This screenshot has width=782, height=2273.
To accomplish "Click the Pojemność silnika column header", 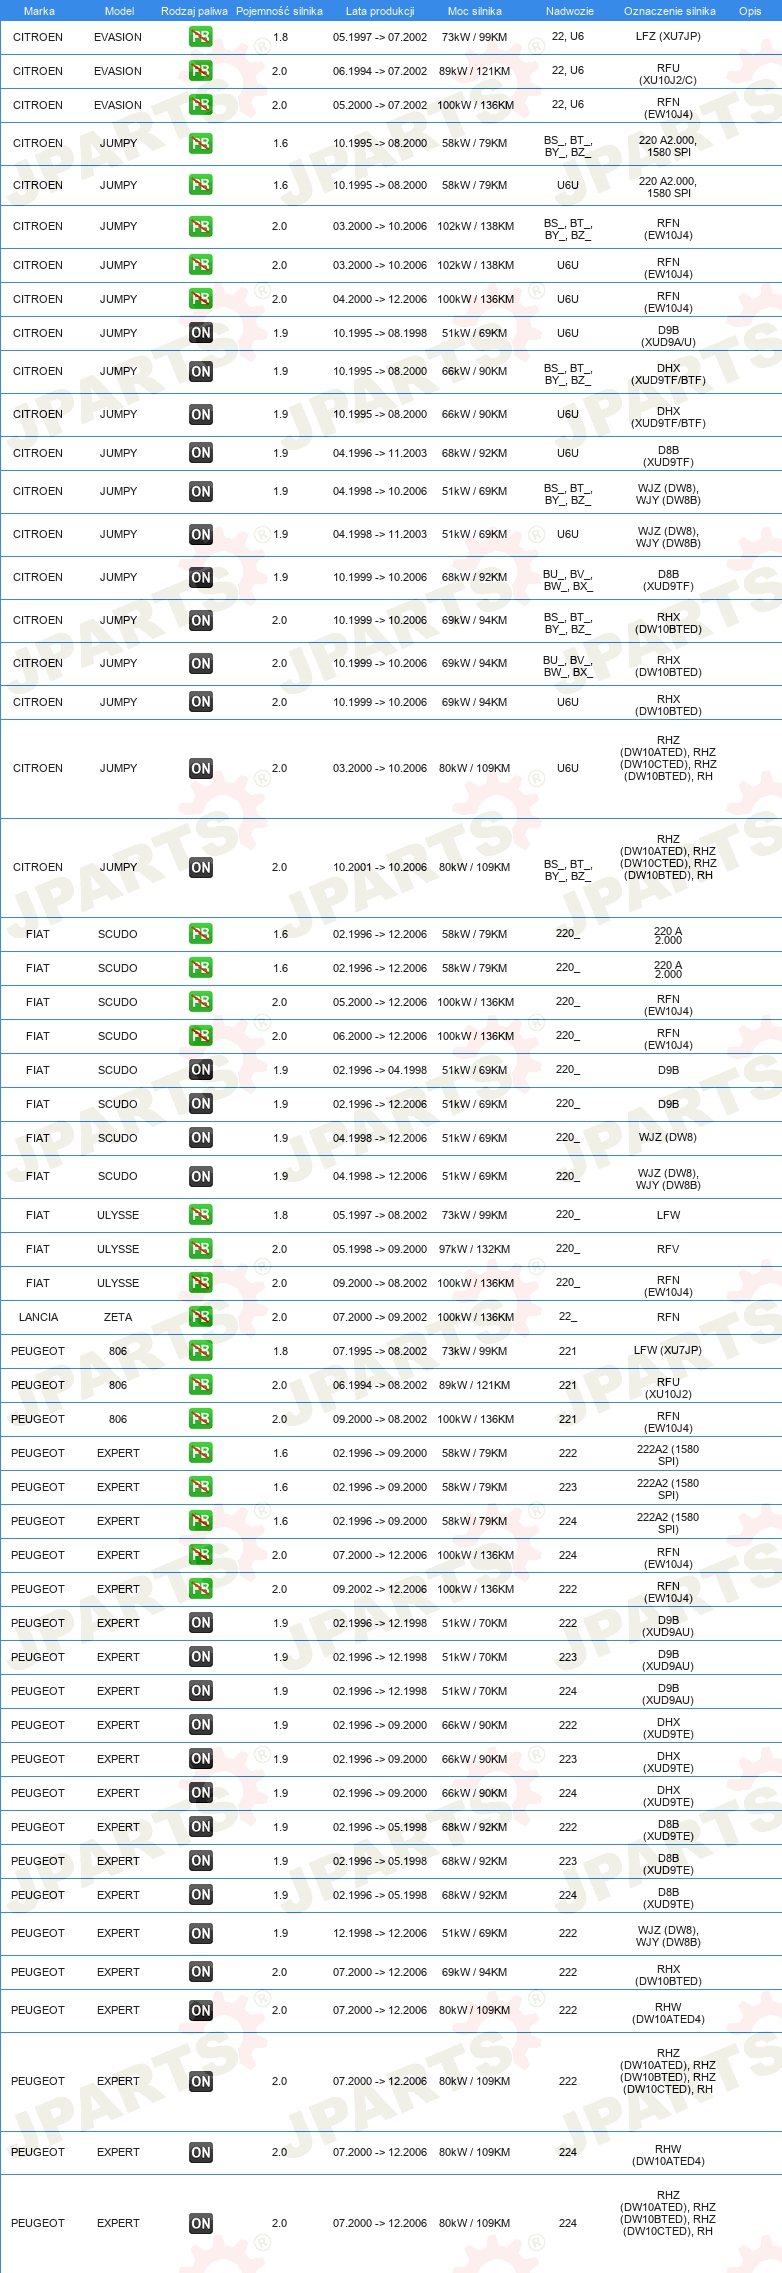I will [x=279, y=11].
